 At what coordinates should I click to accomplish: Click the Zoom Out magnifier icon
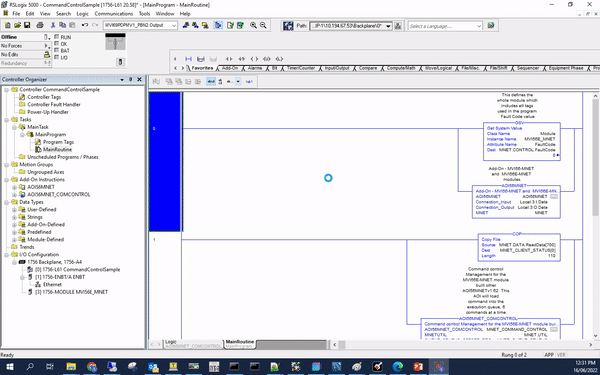263,25
